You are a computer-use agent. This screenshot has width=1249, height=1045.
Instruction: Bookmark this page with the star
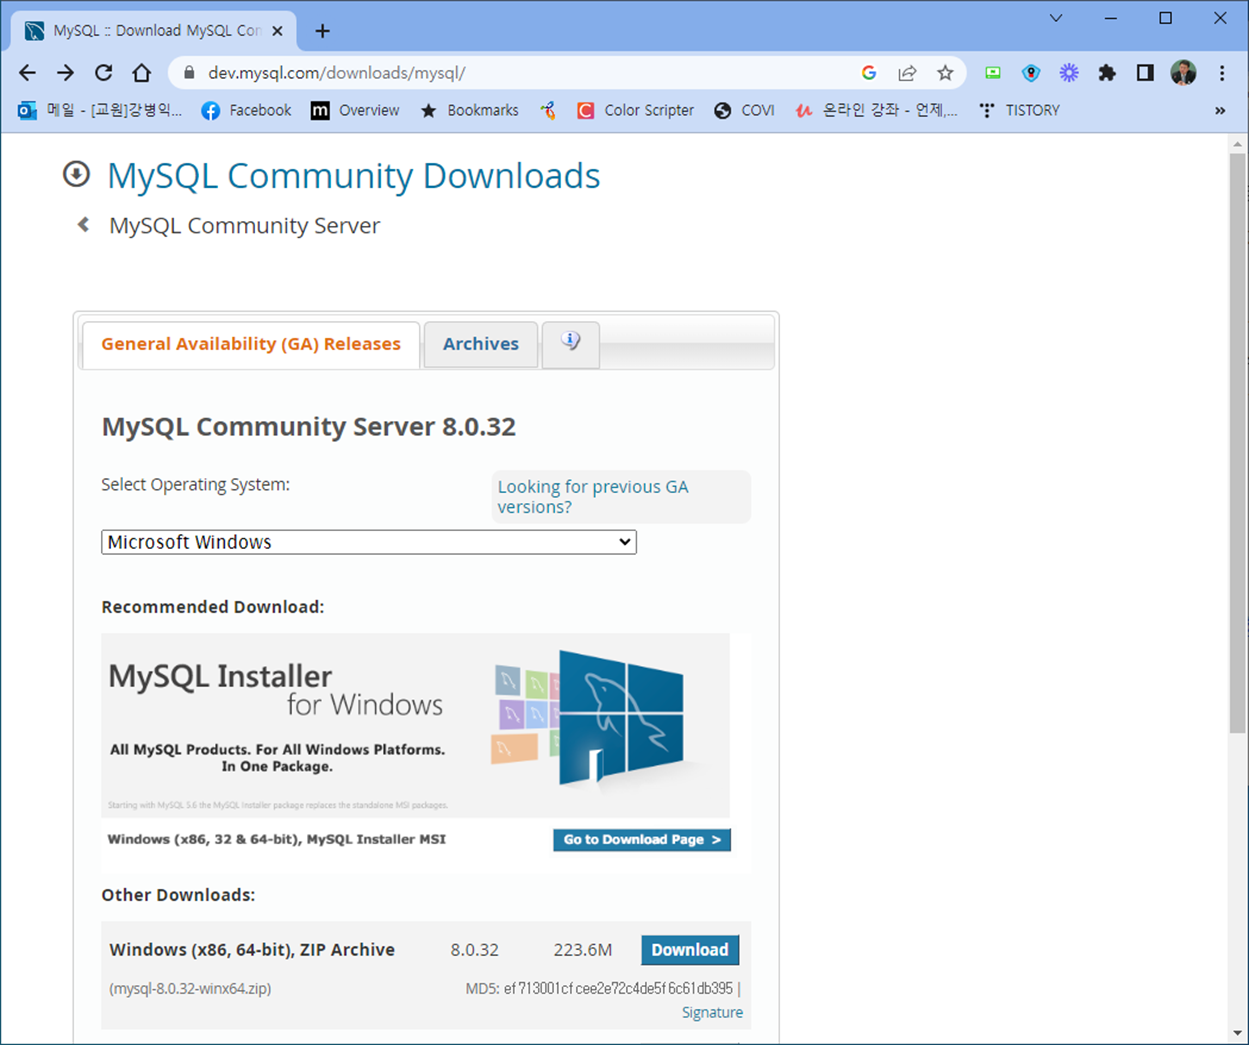click(945, 73)
